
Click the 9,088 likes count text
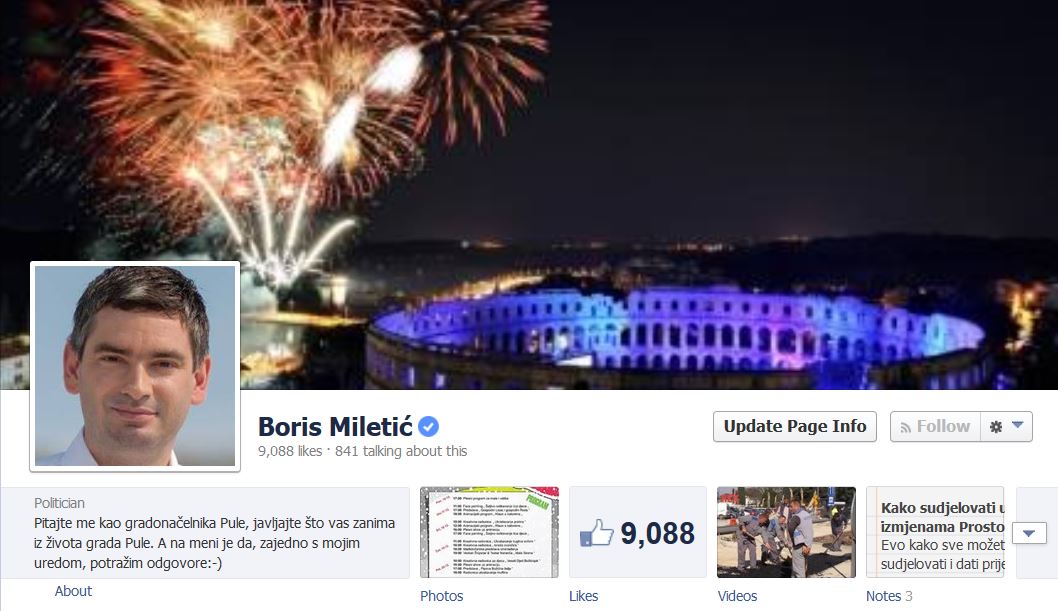[x=290, y=451]
